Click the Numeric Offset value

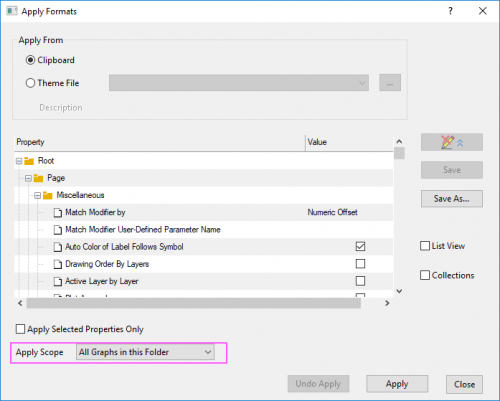(x=332, y=212)
